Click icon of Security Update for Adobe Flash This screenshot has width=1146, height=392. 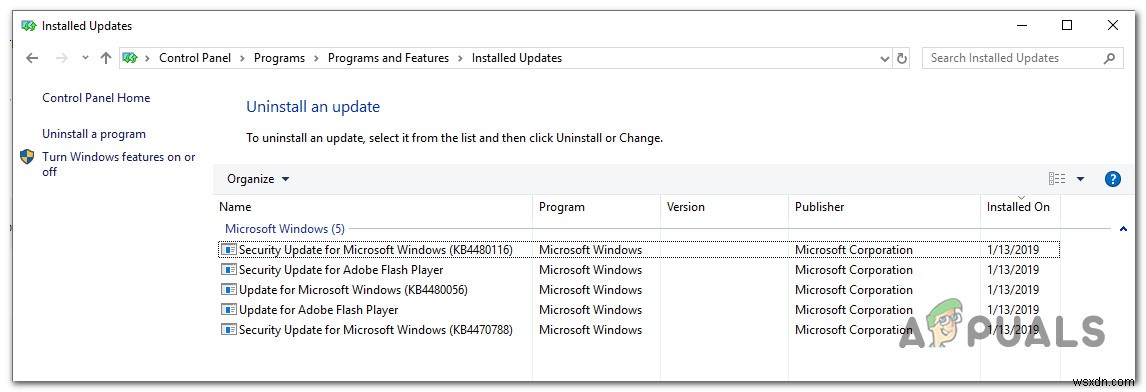pos(229,270)
